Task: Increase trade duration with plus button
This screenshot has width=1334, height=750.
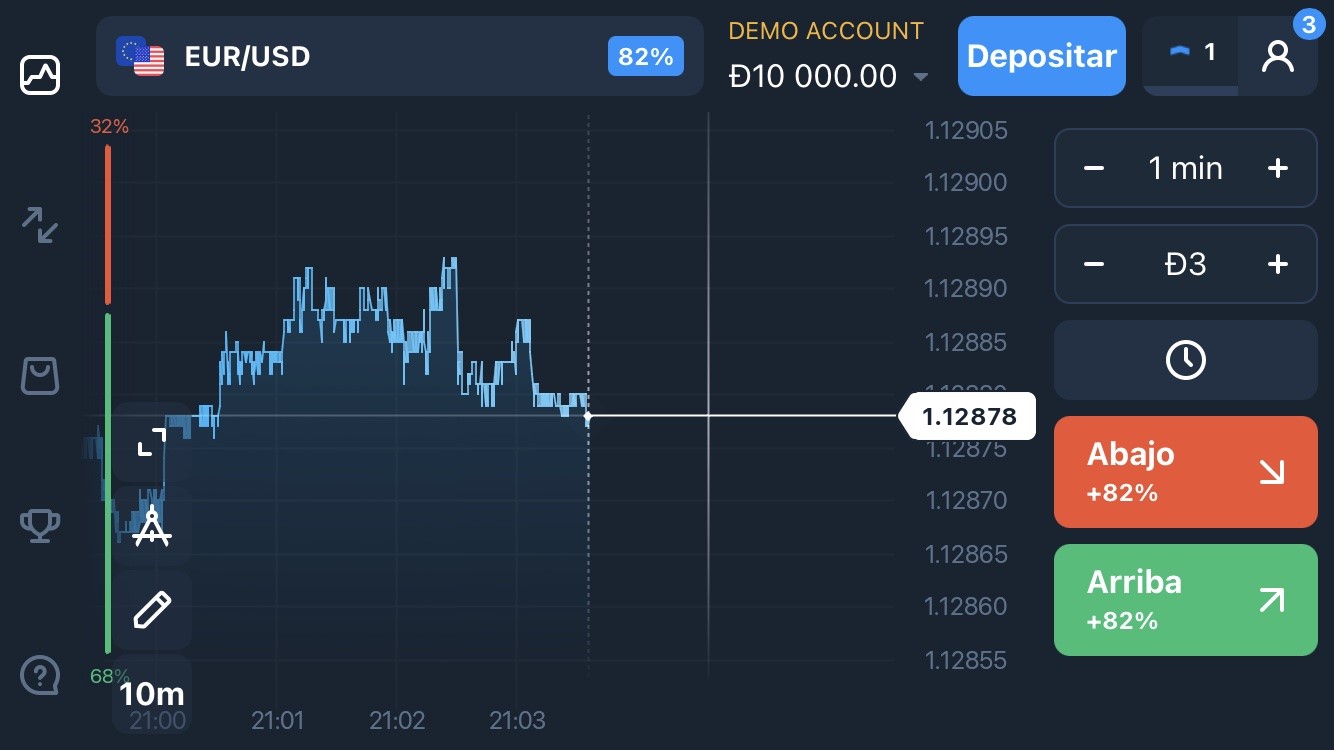Action: click(x=1277, y=168)
